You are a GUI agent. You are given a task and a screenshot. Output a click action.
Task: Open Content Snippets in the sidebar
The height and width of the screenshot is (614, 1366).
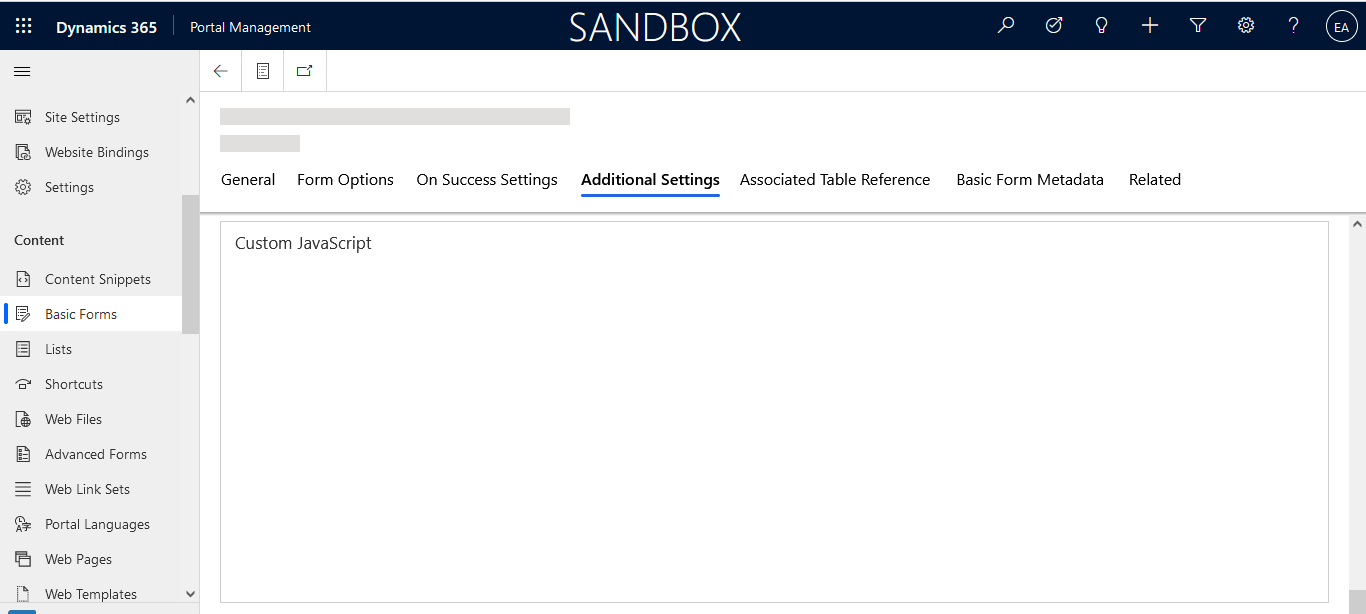click(91, 279)
